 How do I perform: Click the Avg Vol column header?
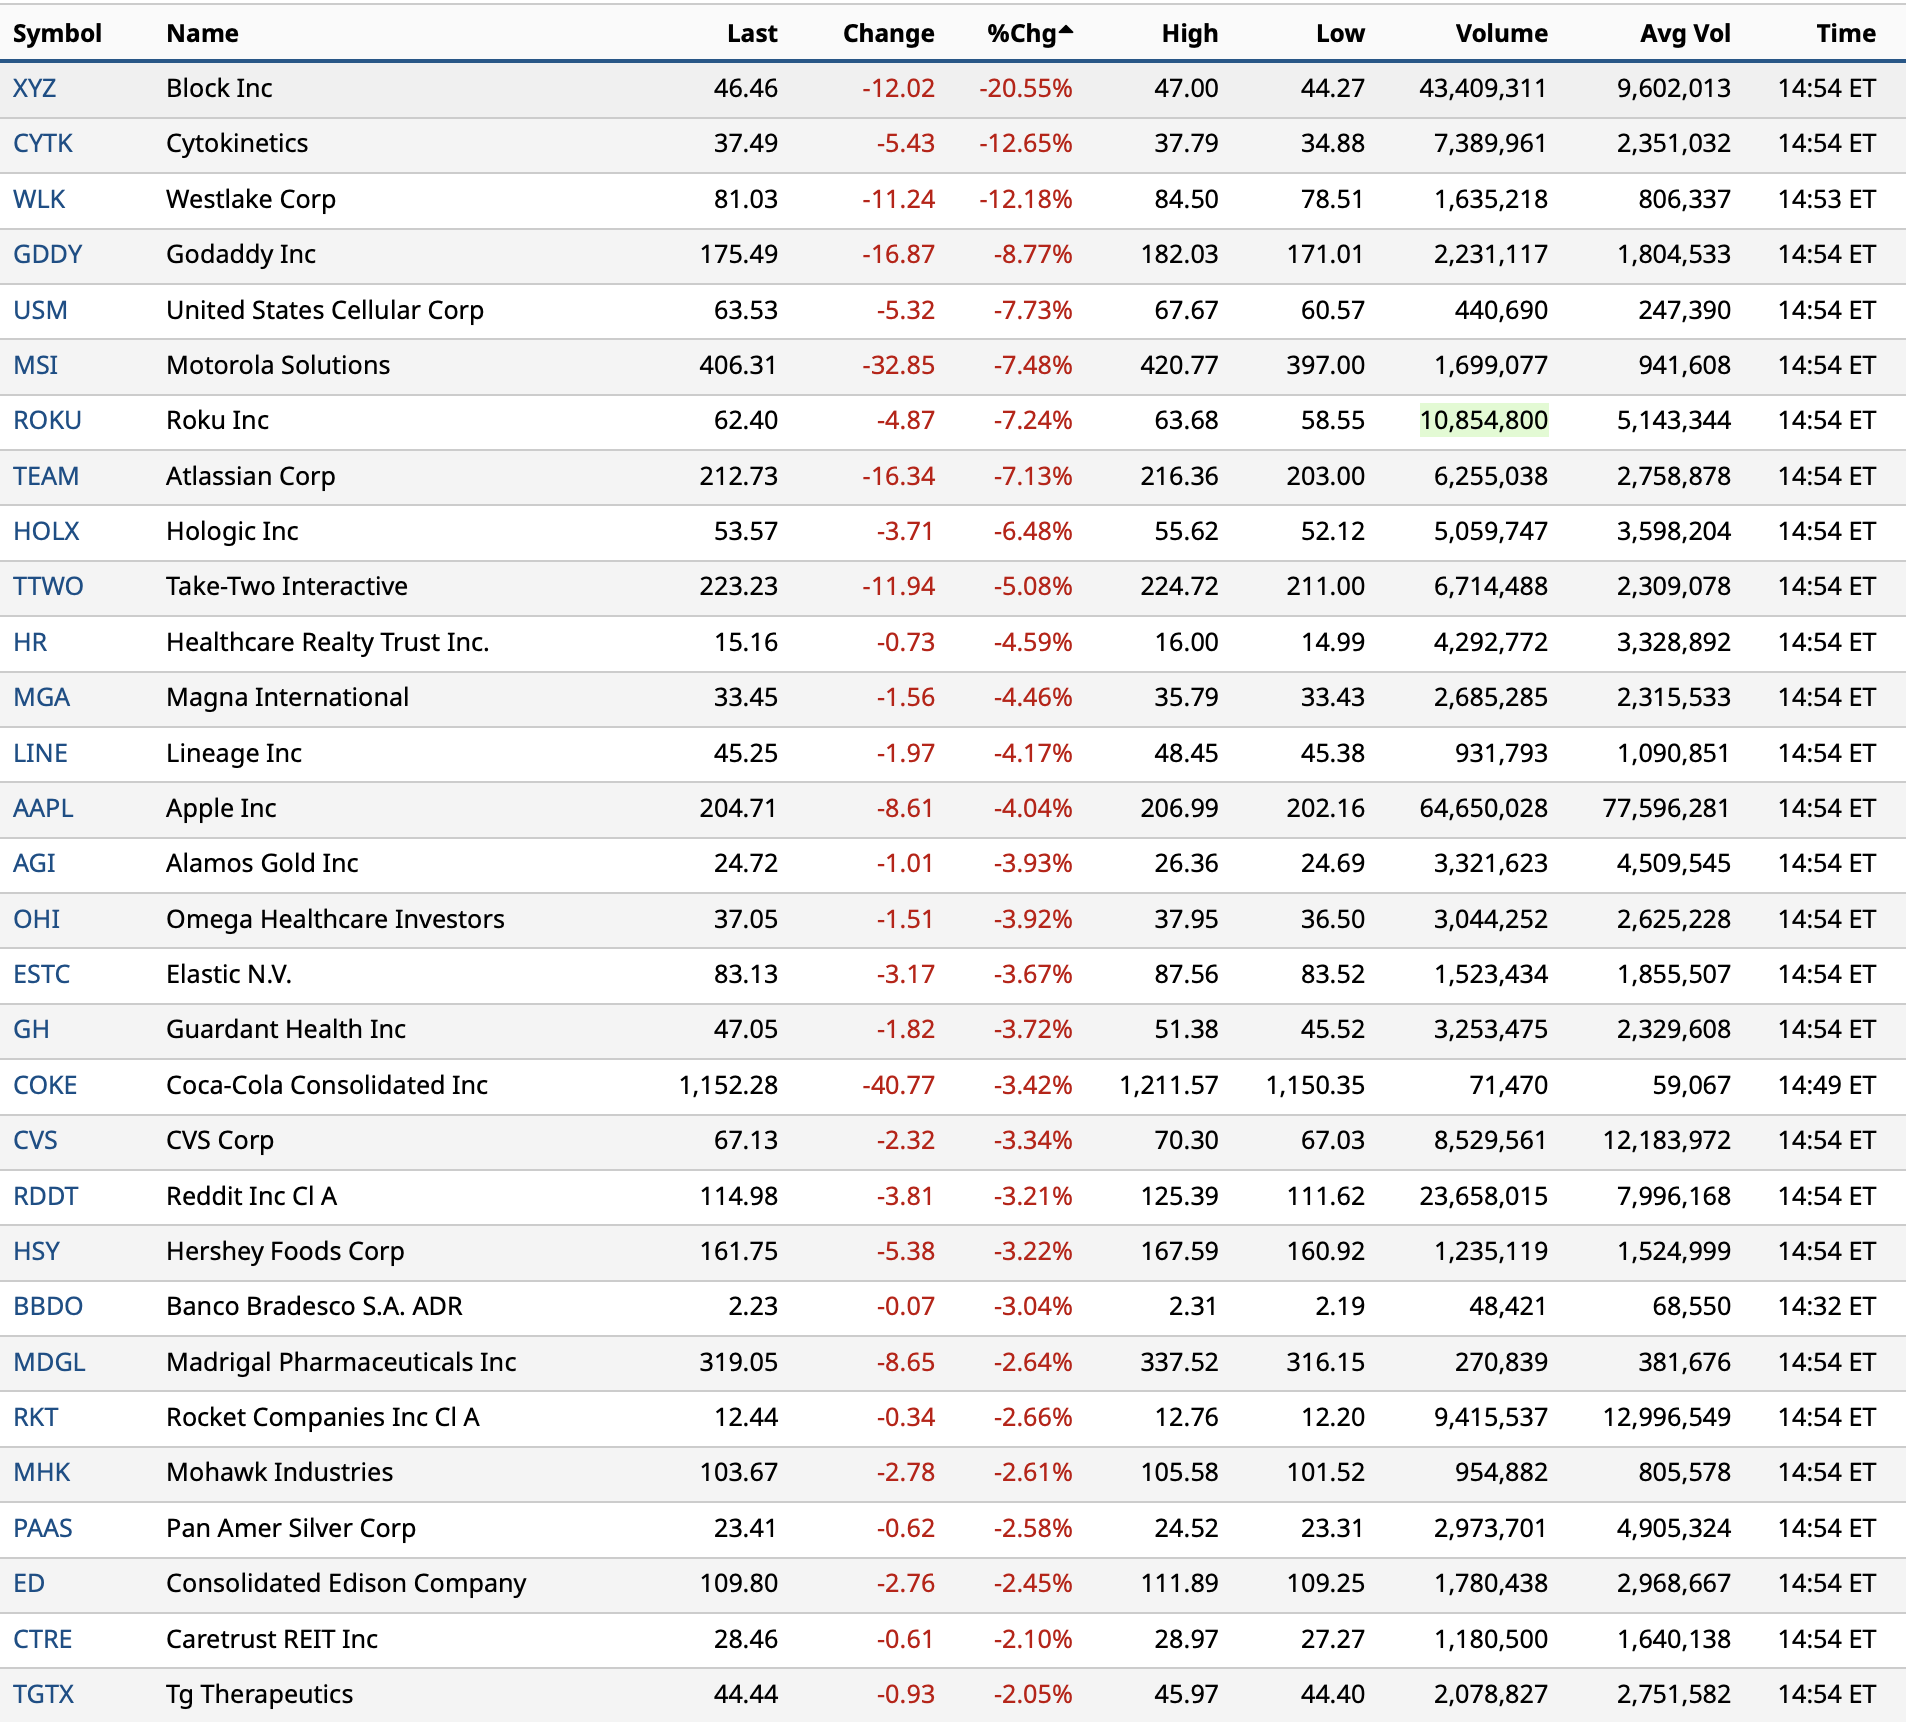[1684, 33]
